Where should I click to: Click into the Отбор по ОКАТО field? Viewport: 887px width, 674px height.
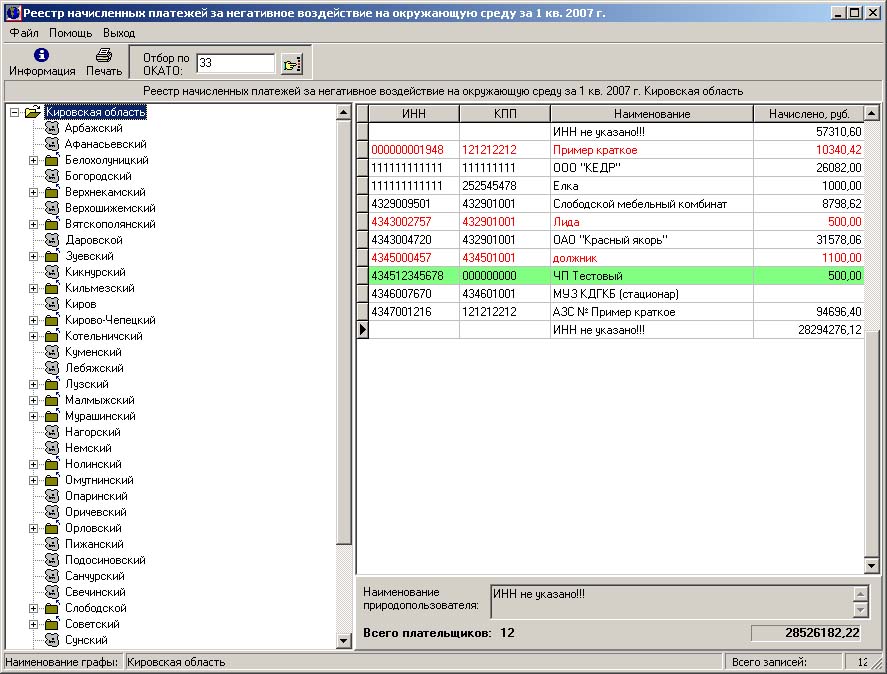pyautogui.click(x=235, y=63)
